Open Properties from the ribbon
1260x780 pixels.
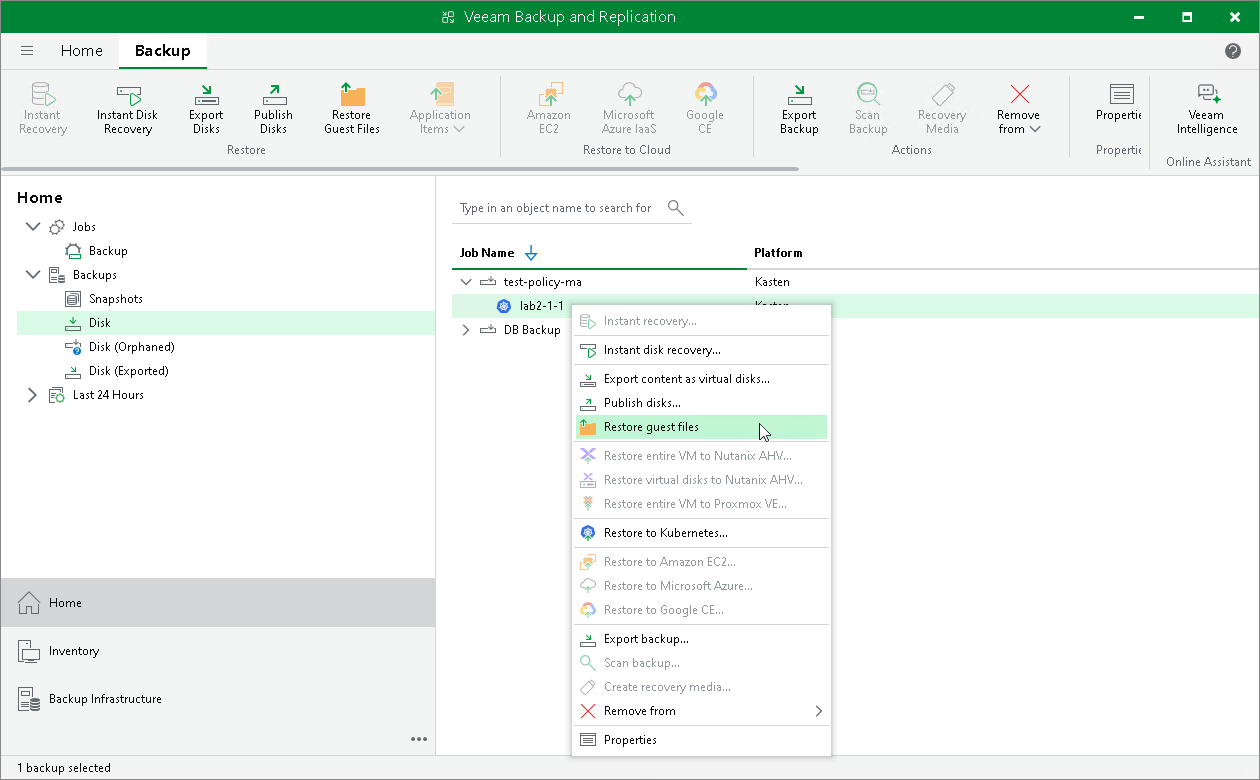tap(1121, 103)
